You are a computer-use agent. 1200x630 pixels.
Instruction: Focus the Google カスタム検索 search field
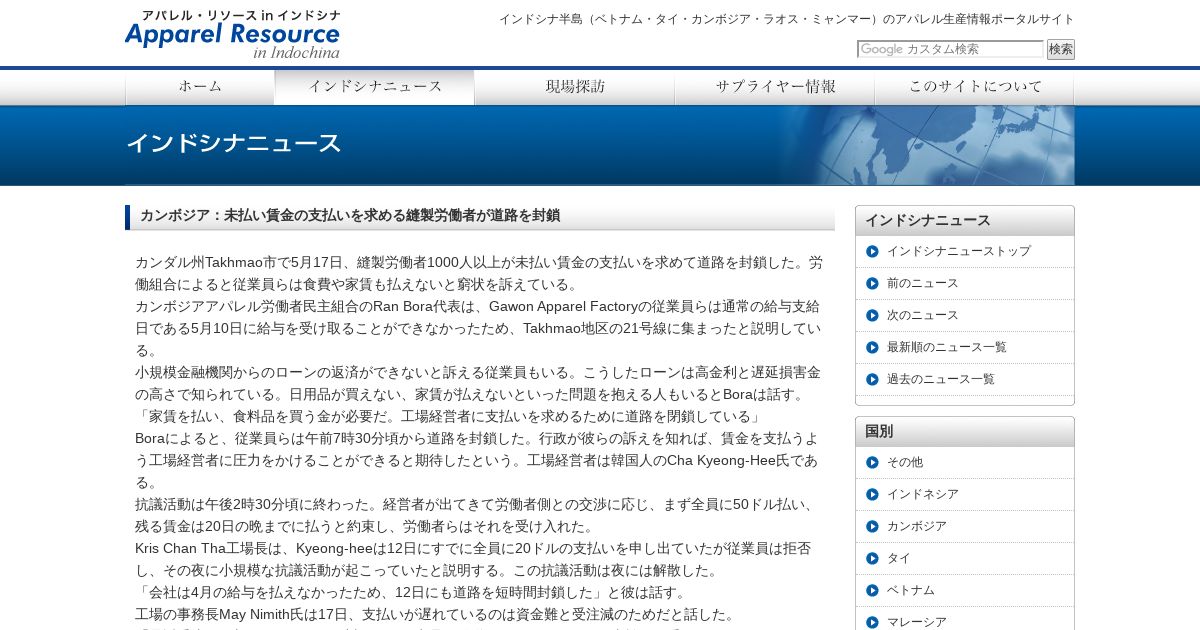point(950,49)
